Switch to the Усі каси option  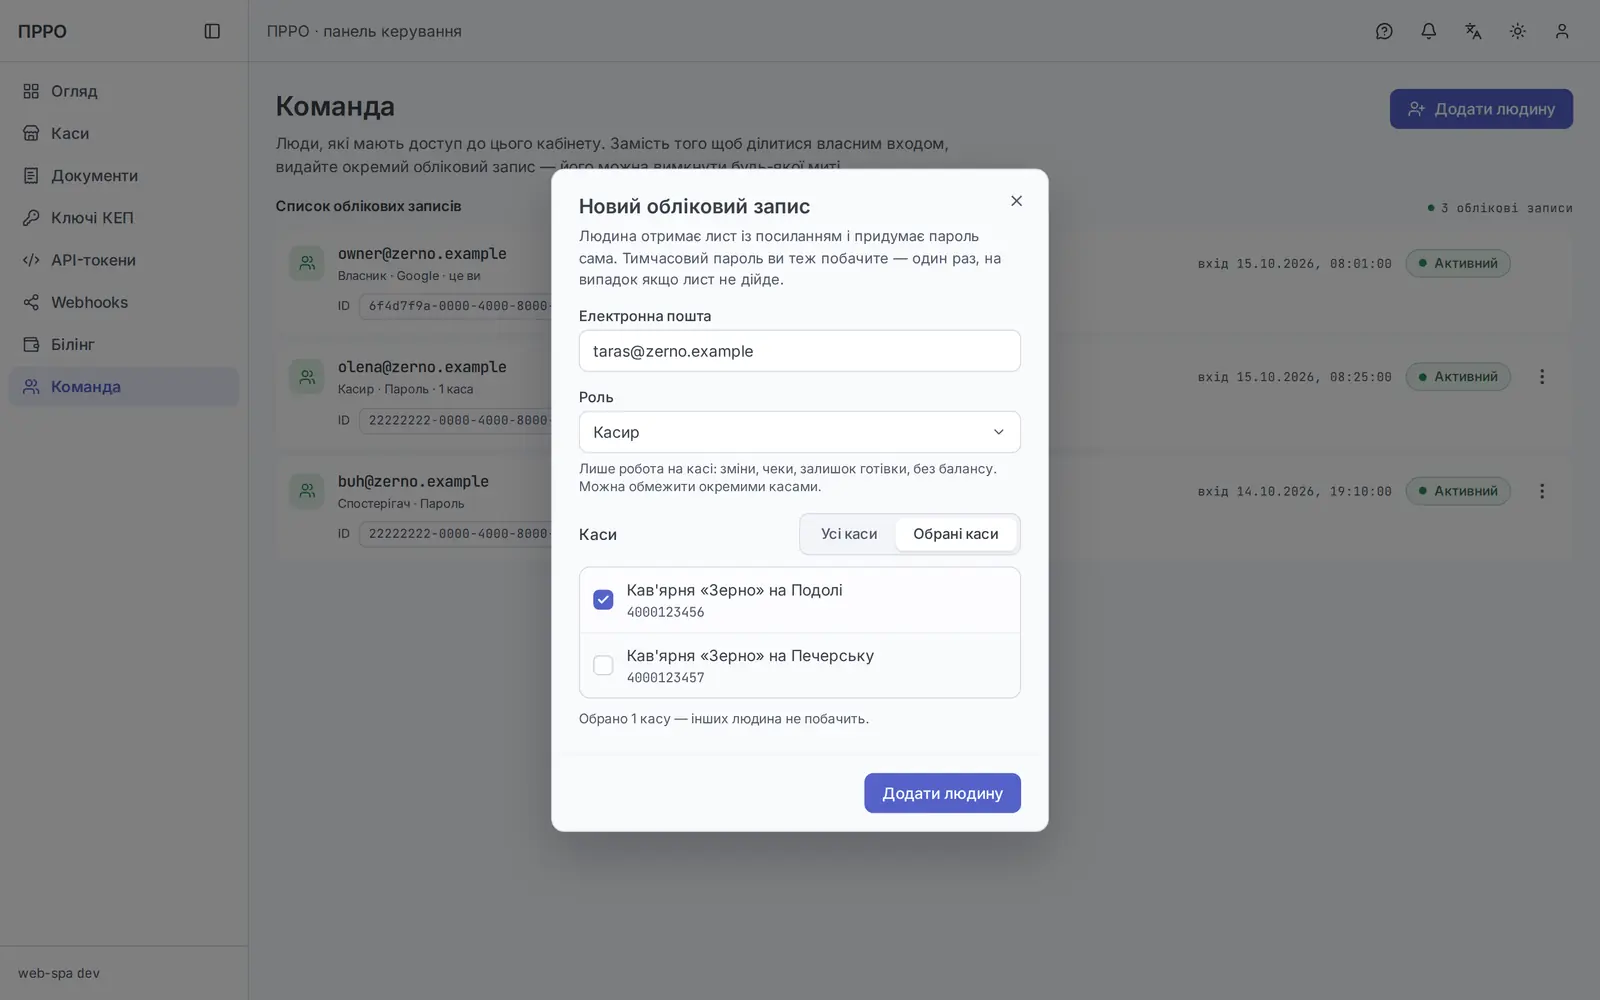pos(849,534)
